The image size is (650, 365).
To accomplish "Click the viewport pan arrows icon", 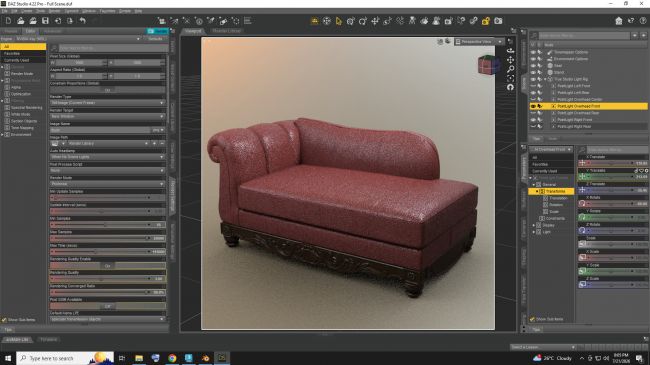I will [510, 60].
